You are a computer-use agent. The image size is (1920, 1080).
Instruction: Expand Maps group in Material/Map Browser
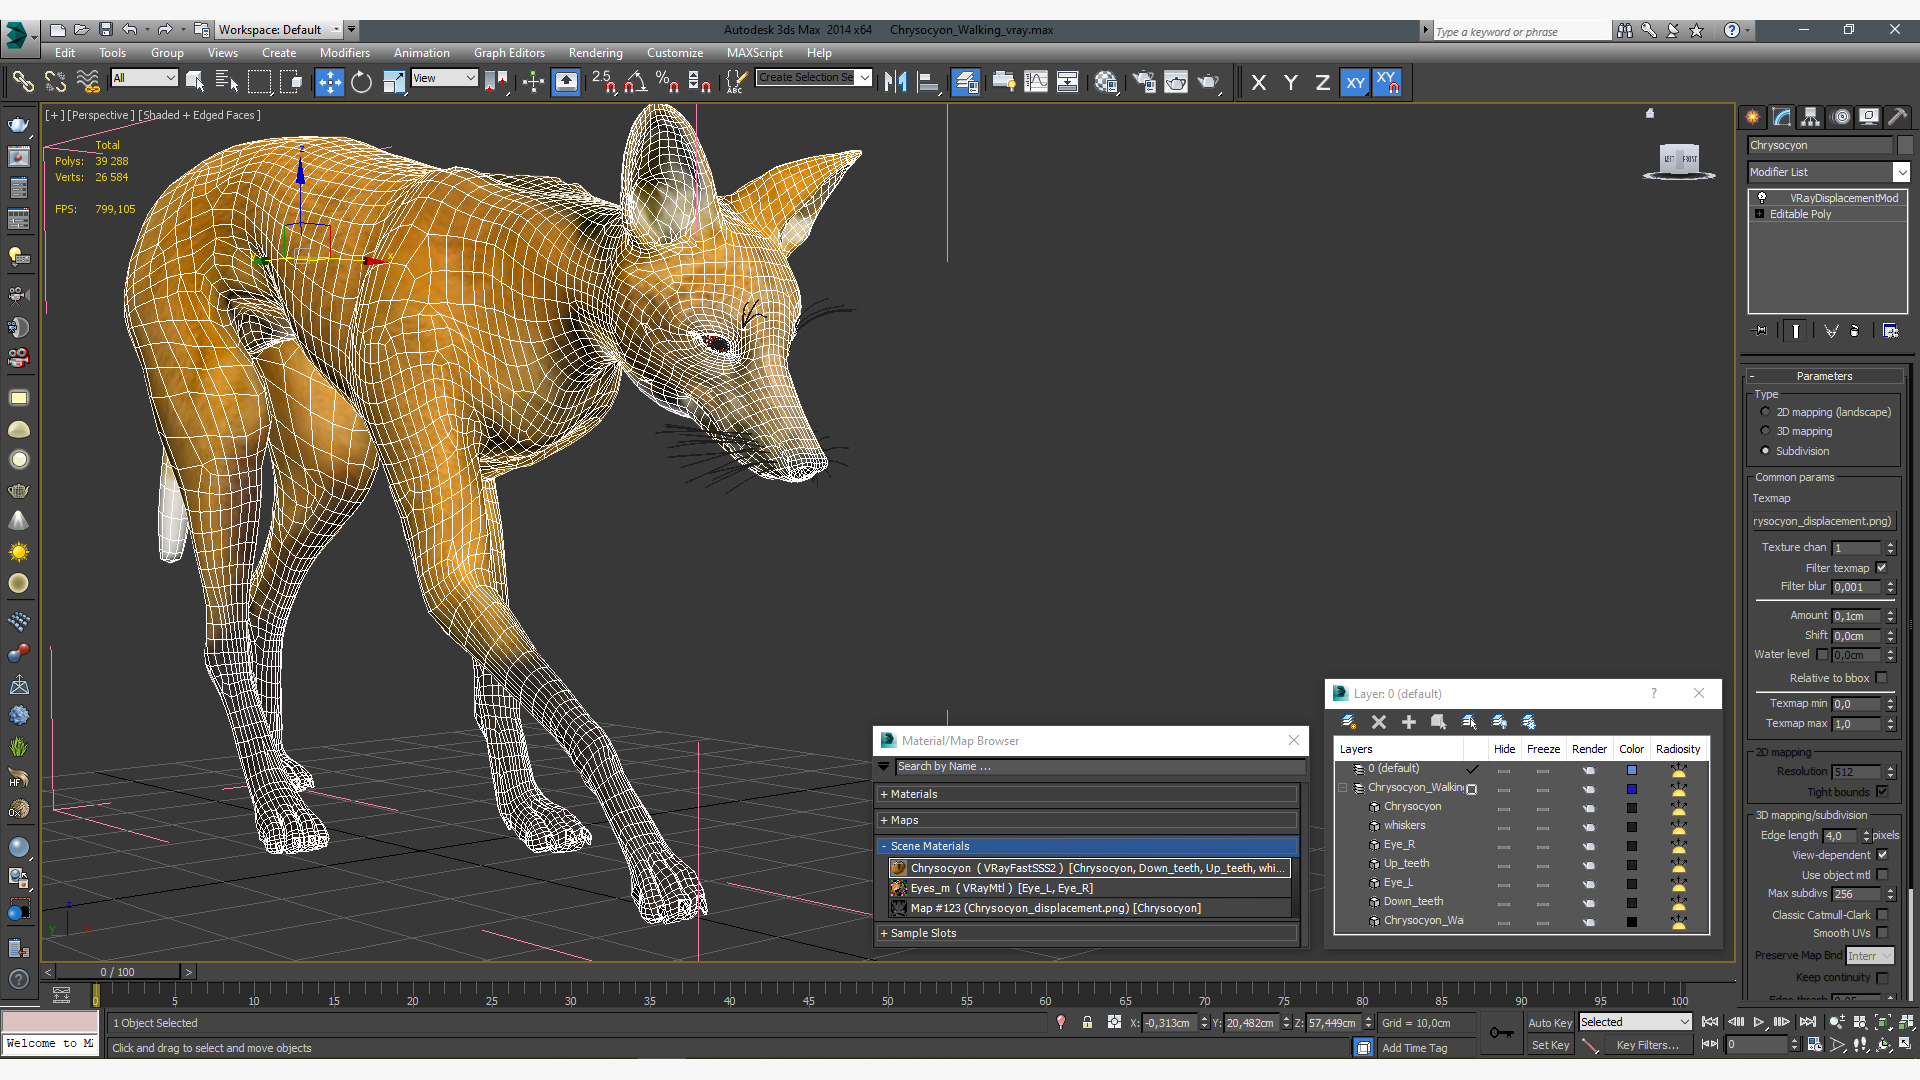pos(884,820)
